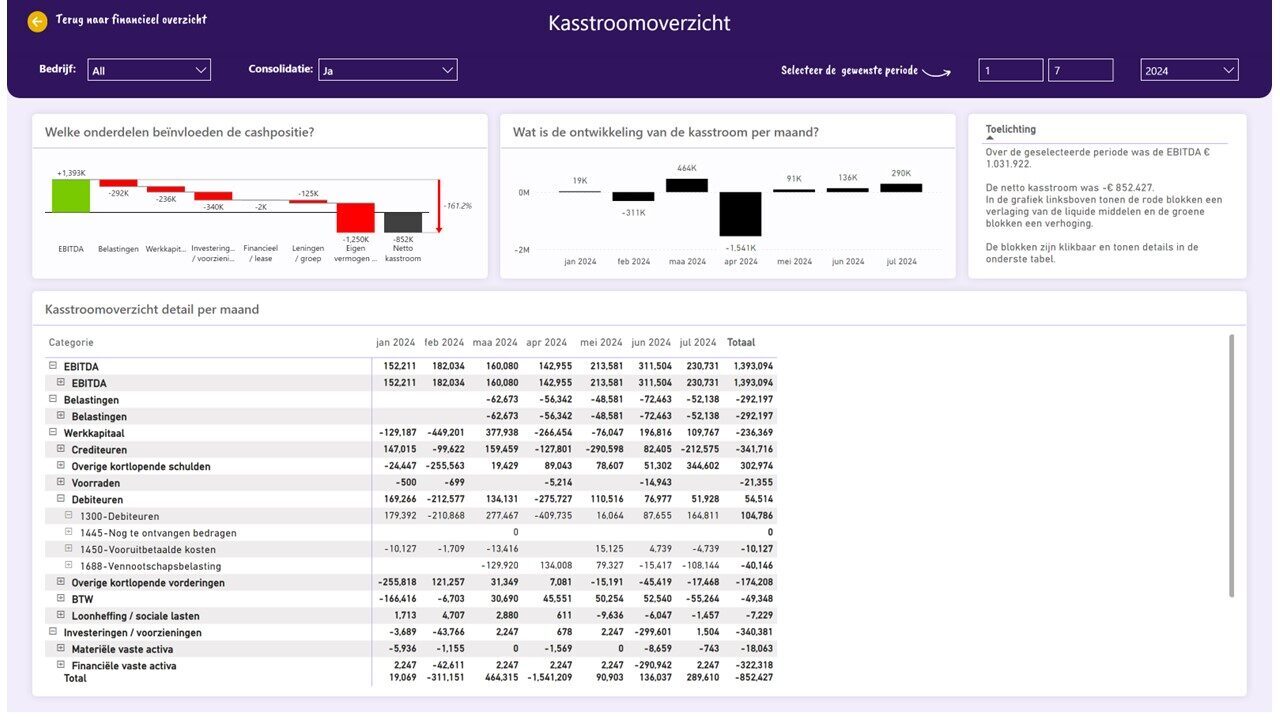Image resolution: width=1280 pixels, height=720 pixels.
Task: Expand the BTW row
Action: 61,599
